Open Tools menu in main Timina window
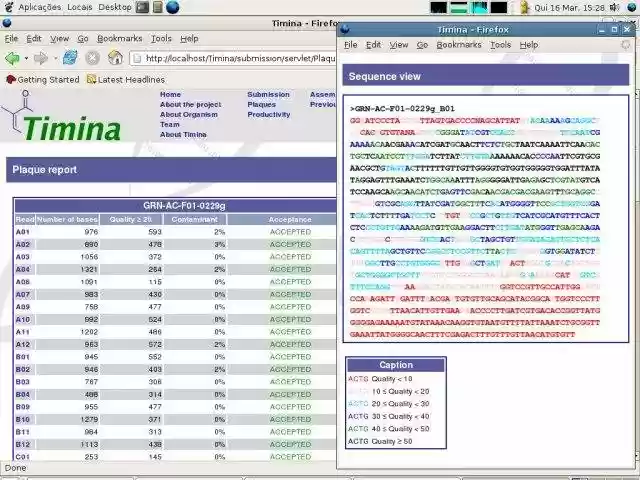640x480 pixels. [x=161, y=38]
